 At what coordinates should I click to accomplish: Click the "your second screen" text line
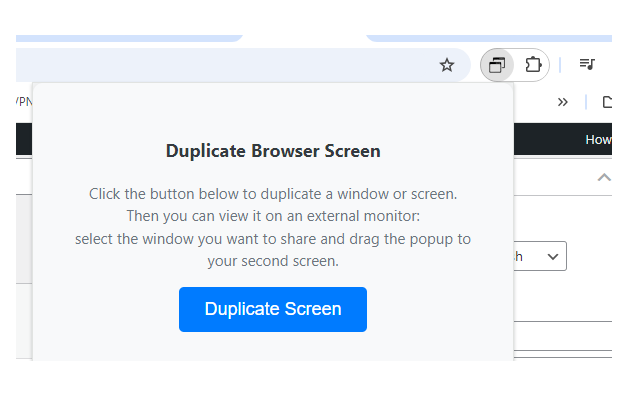[273, 262]
